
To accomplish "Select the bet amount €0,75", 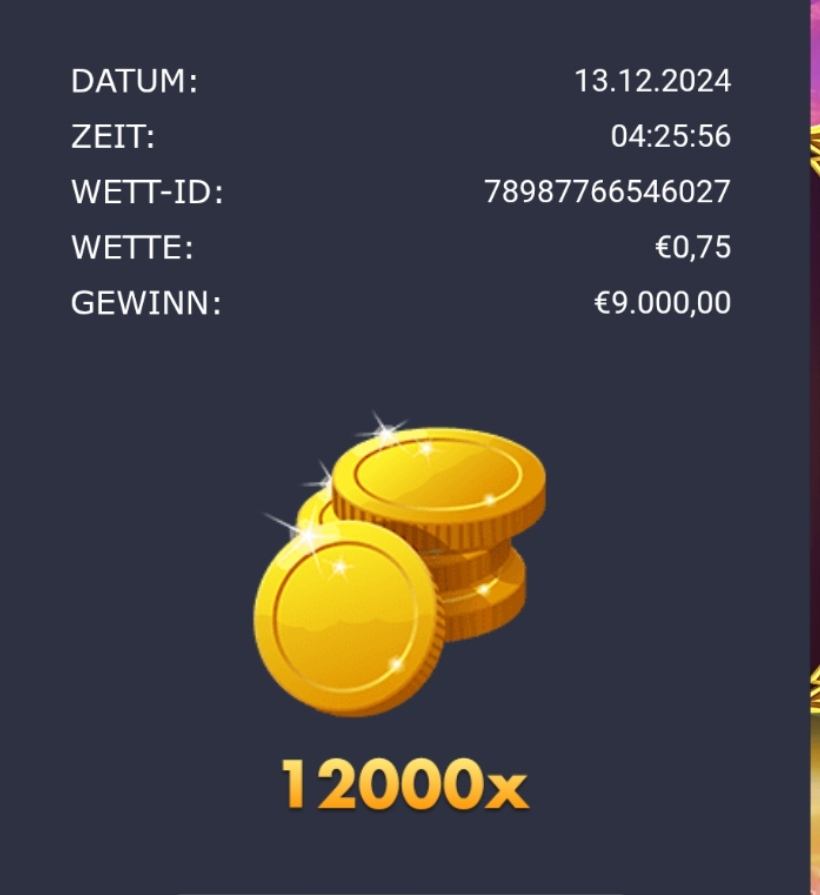I will [693, 247].
